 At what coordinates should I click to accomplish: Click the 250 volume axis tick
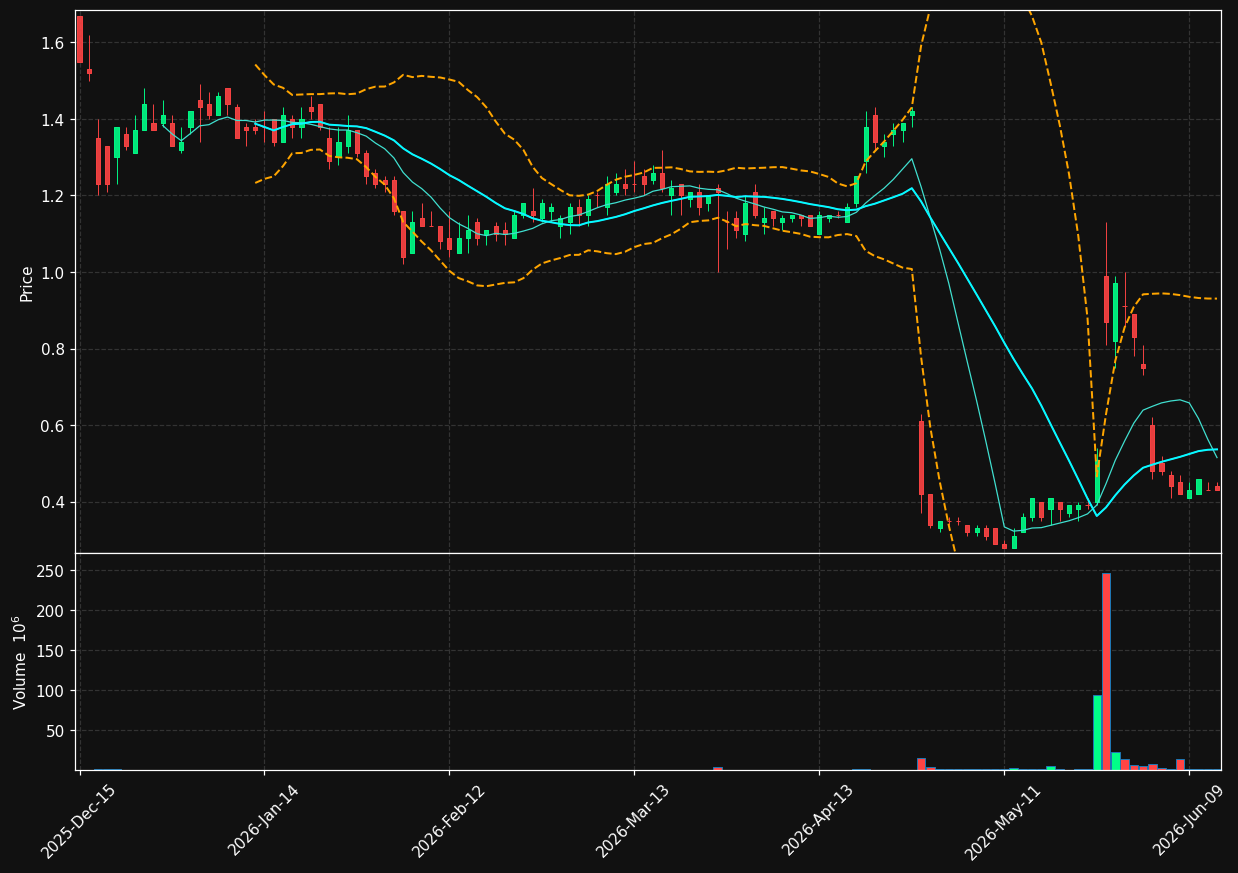pos(53,571)
